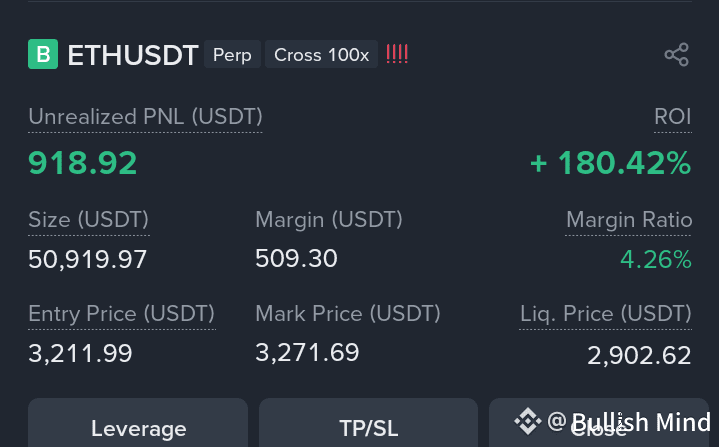Open the Cross 100x margin mode tag
Screen dimensions: 719x447
[321, 55]
